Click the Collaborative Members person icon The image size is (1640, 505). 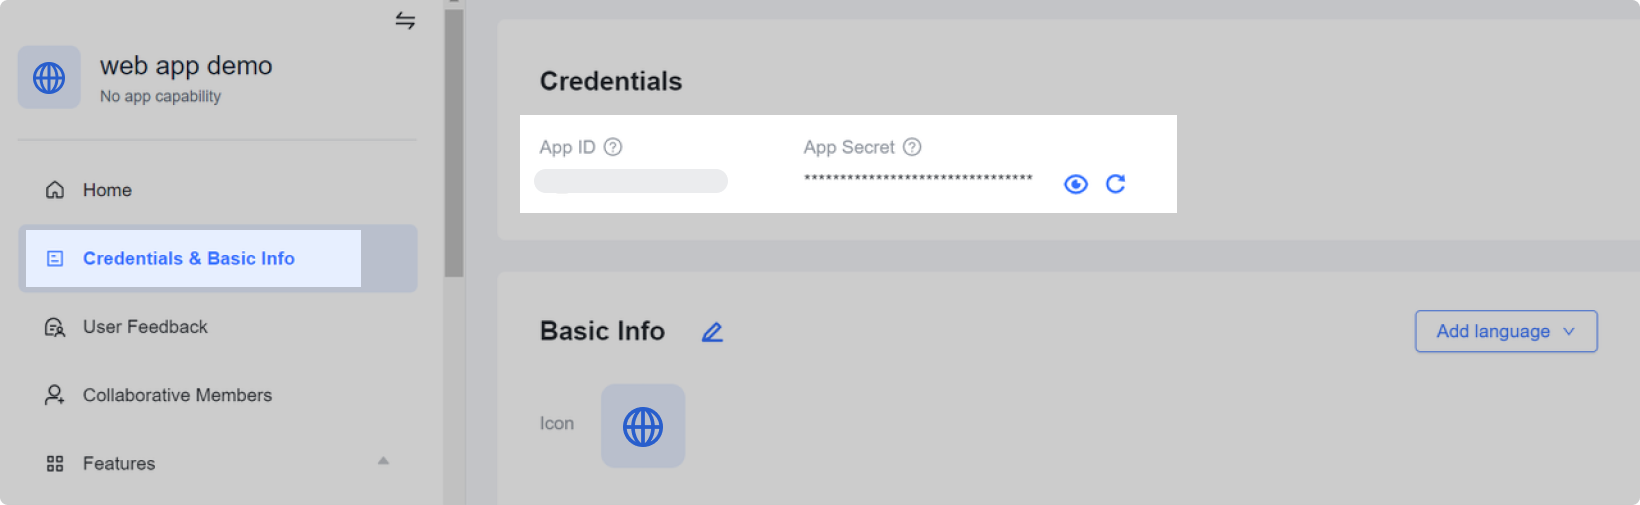55,395
